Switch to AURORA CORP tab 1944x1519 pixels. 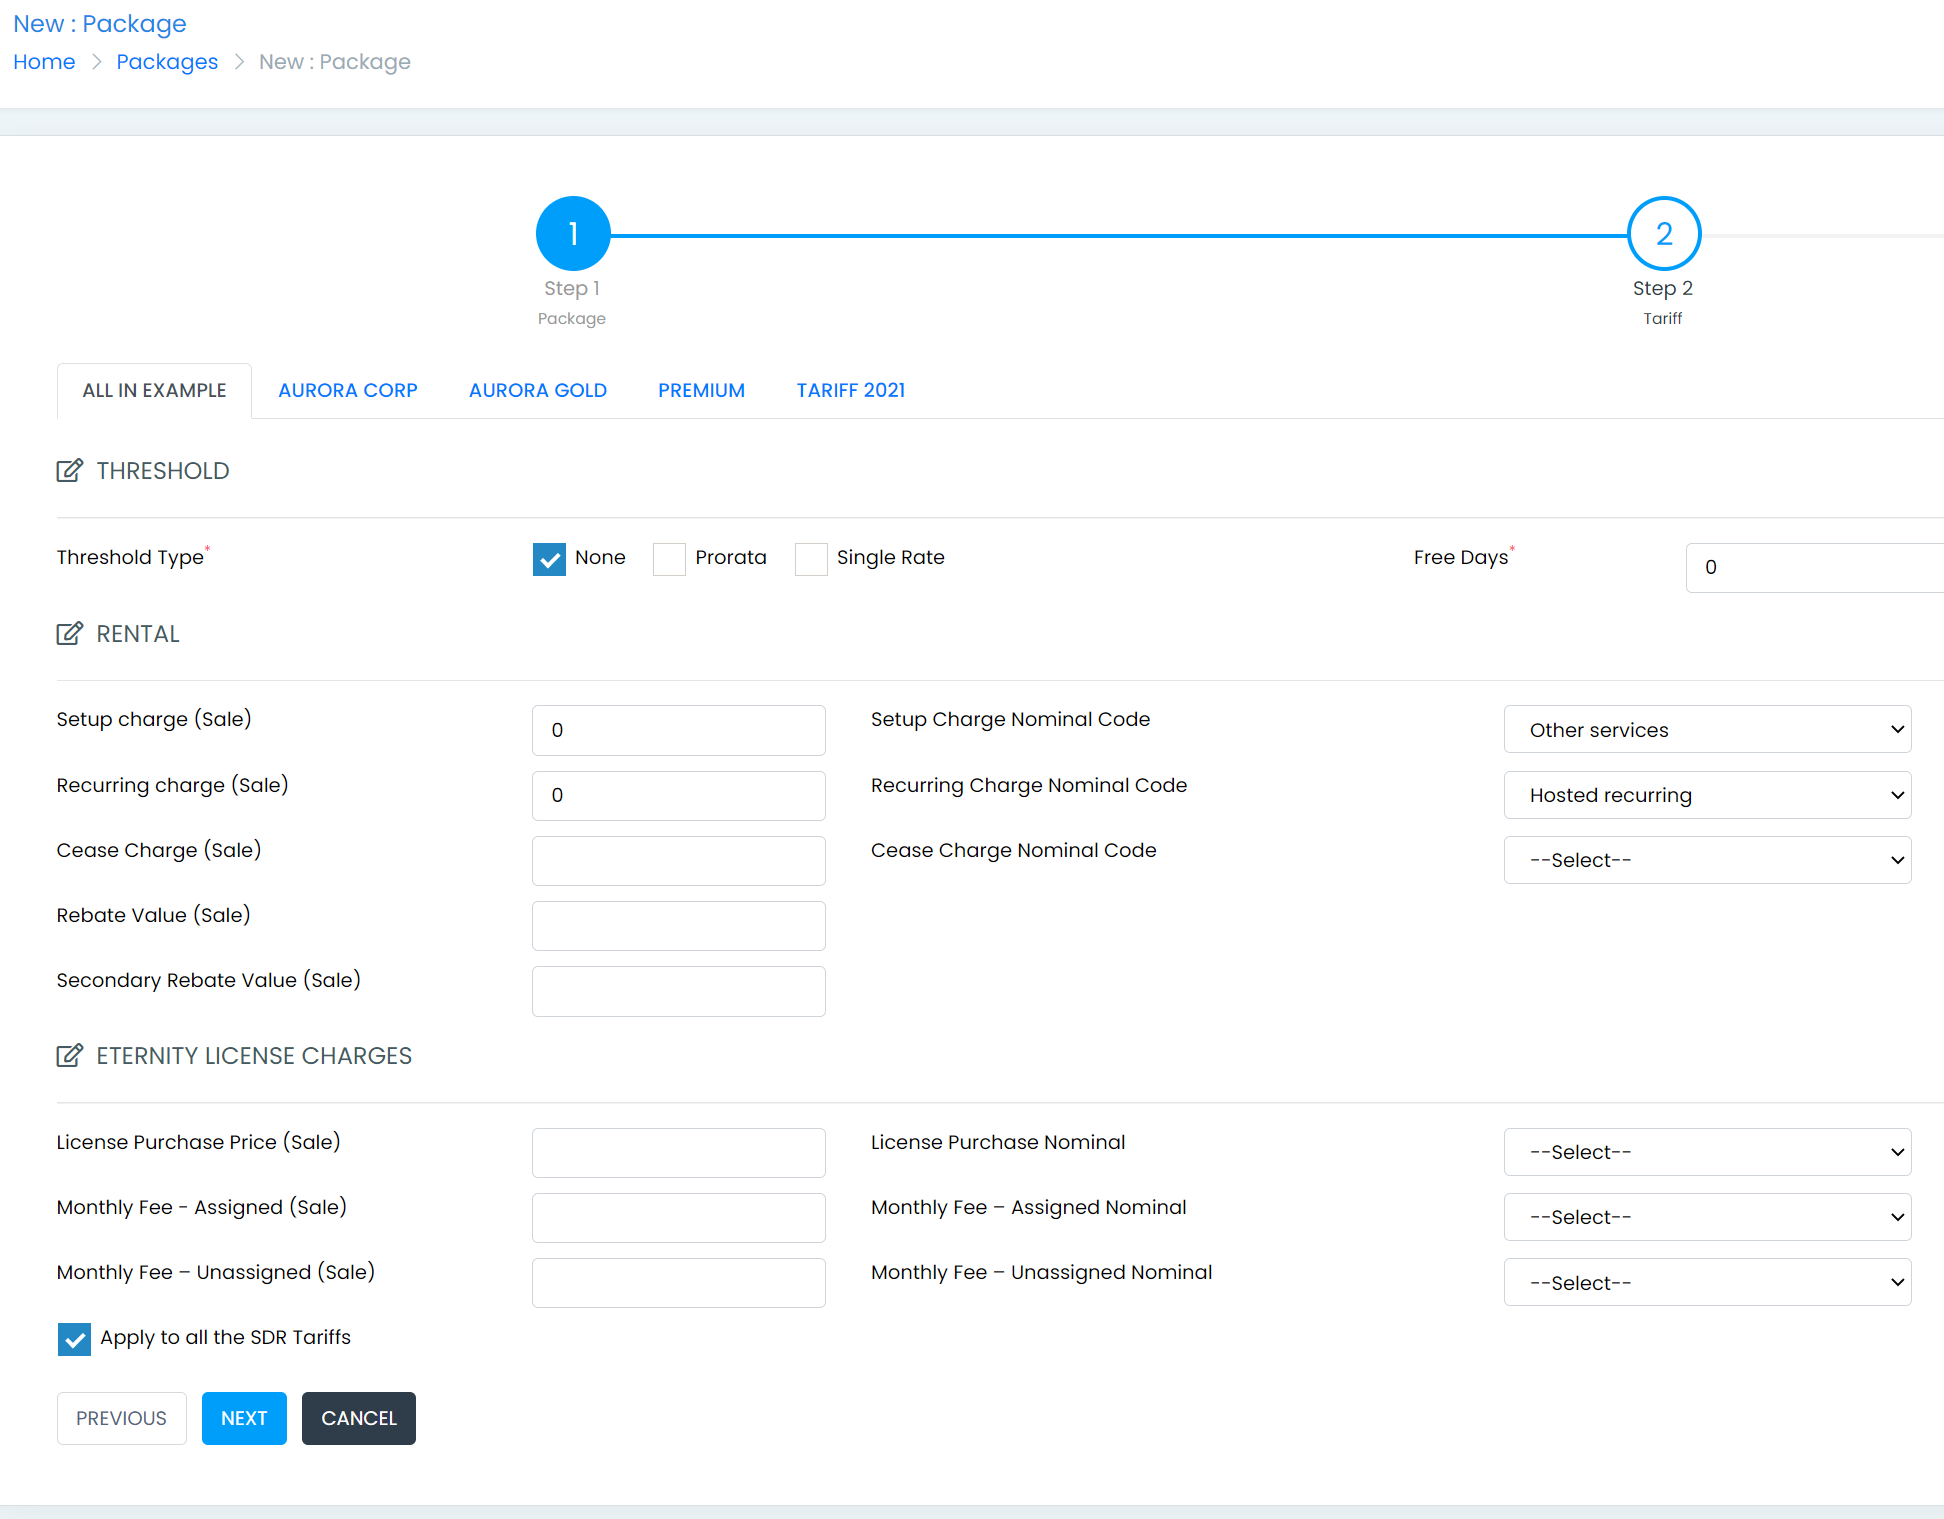[348, 391]
